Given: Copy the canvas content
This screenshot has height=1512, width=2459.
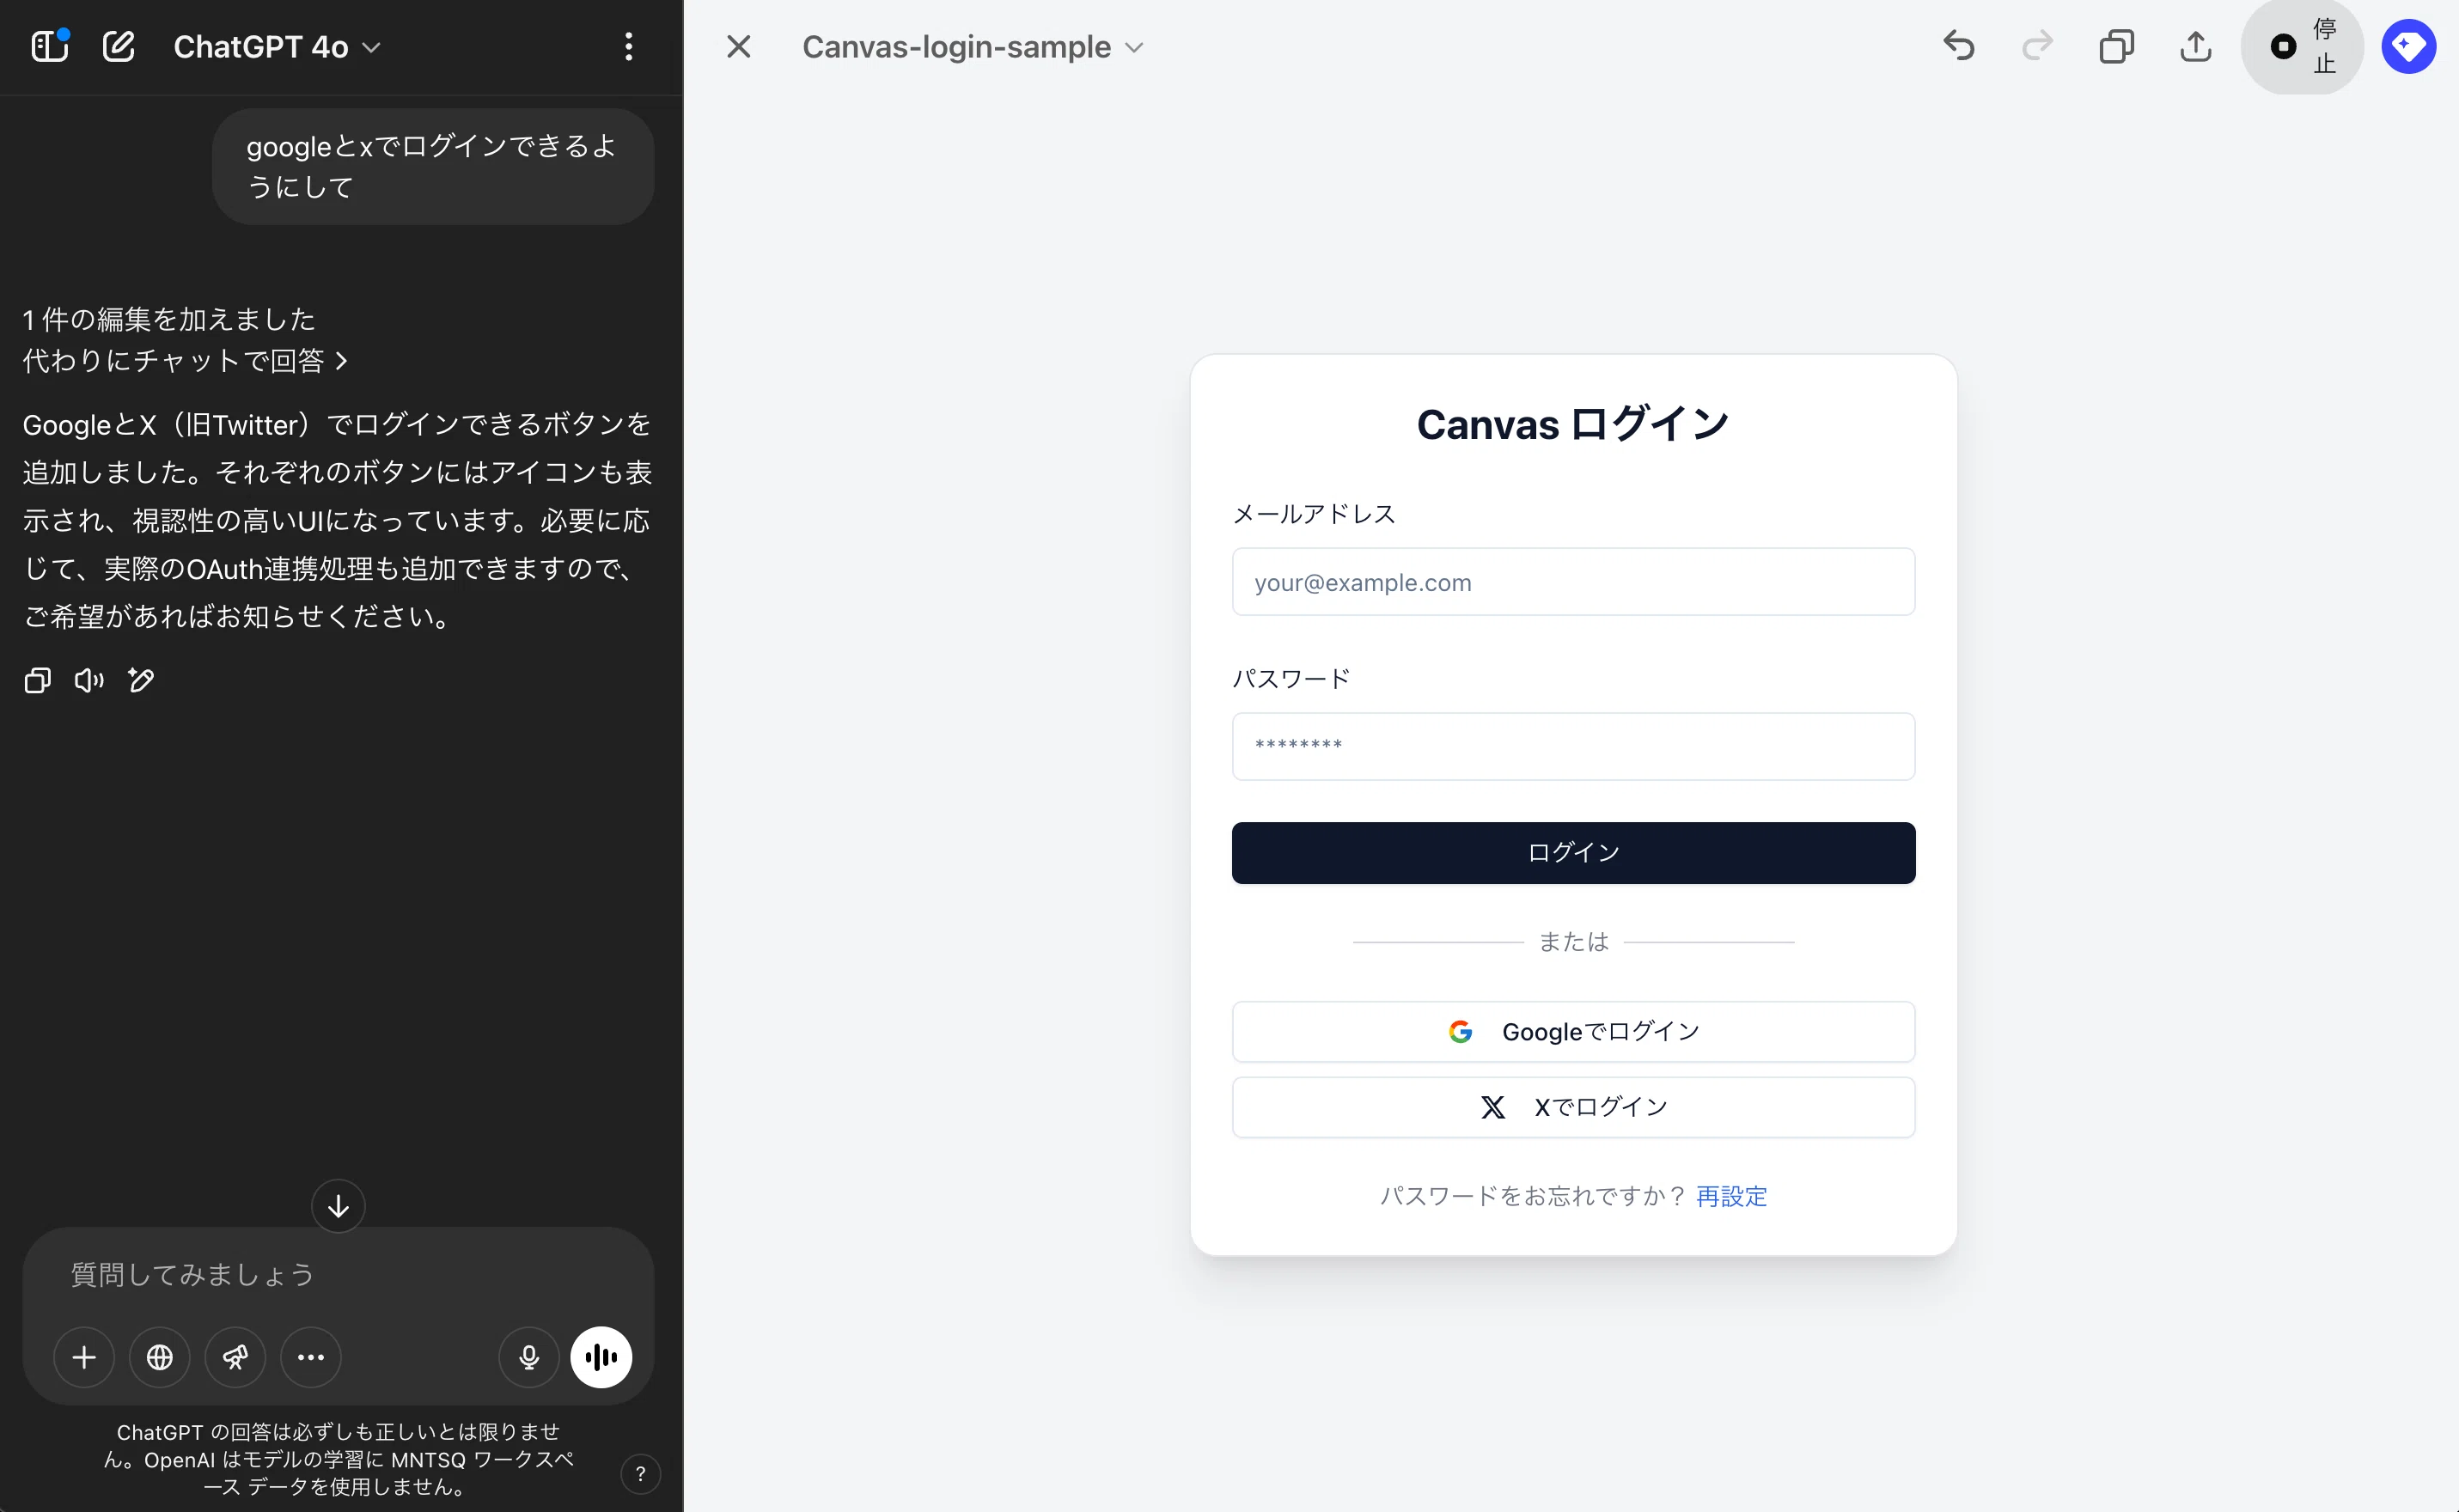Looking at the screenshot, I should [2116, 46].
